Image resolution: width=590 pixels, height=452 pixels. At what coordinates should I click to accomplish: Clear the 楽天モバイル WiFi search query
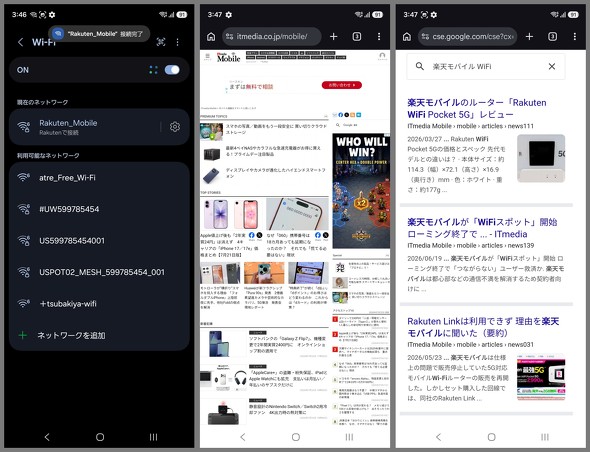(552, 67)
